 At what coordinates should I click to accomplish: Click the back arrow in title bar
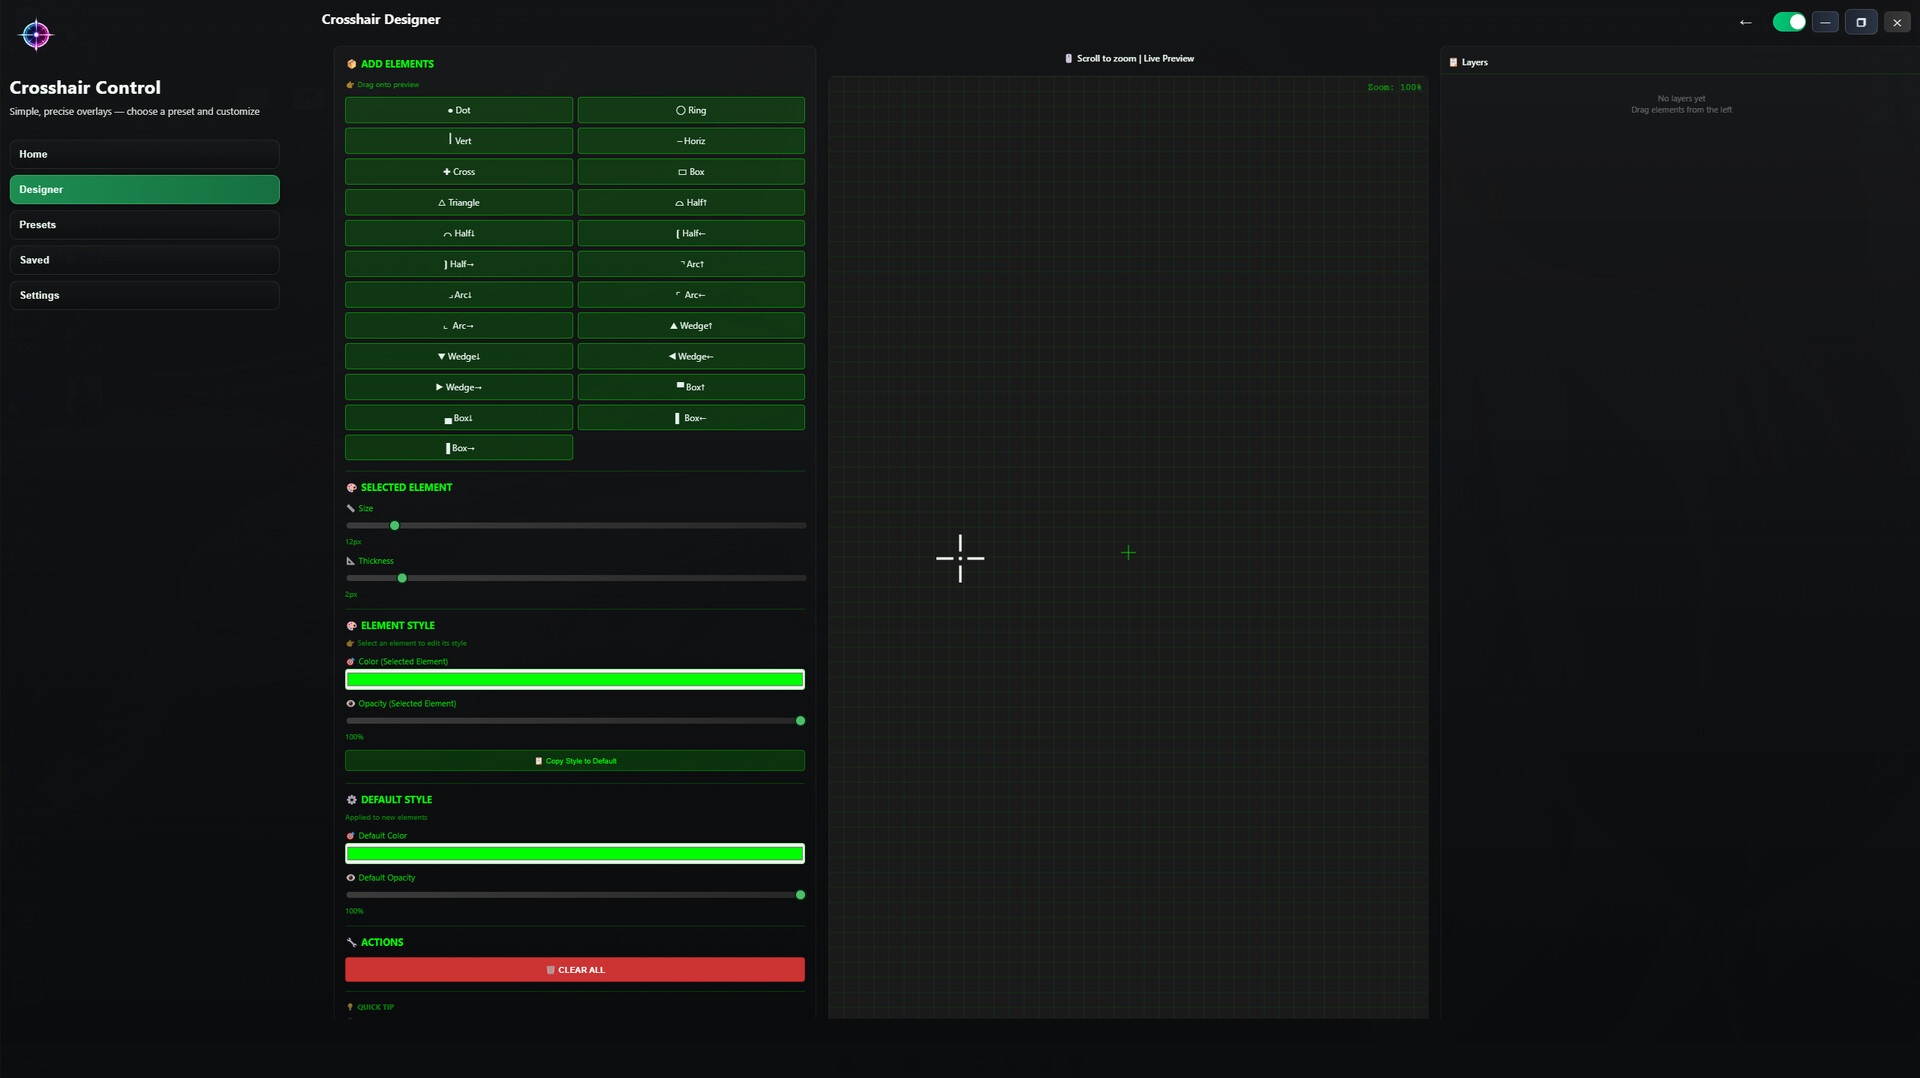click(1745, 22)
